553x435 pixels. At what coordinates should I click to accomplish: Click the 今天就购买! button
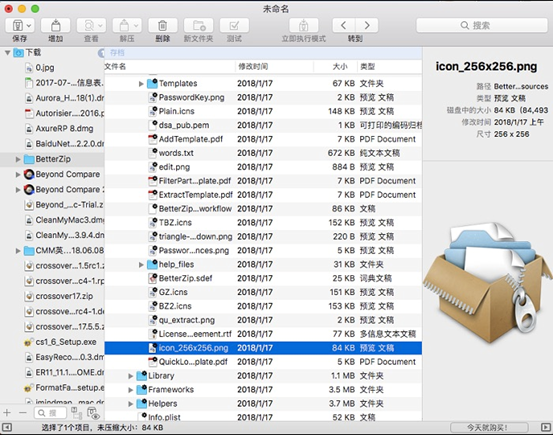click(489, 428)
